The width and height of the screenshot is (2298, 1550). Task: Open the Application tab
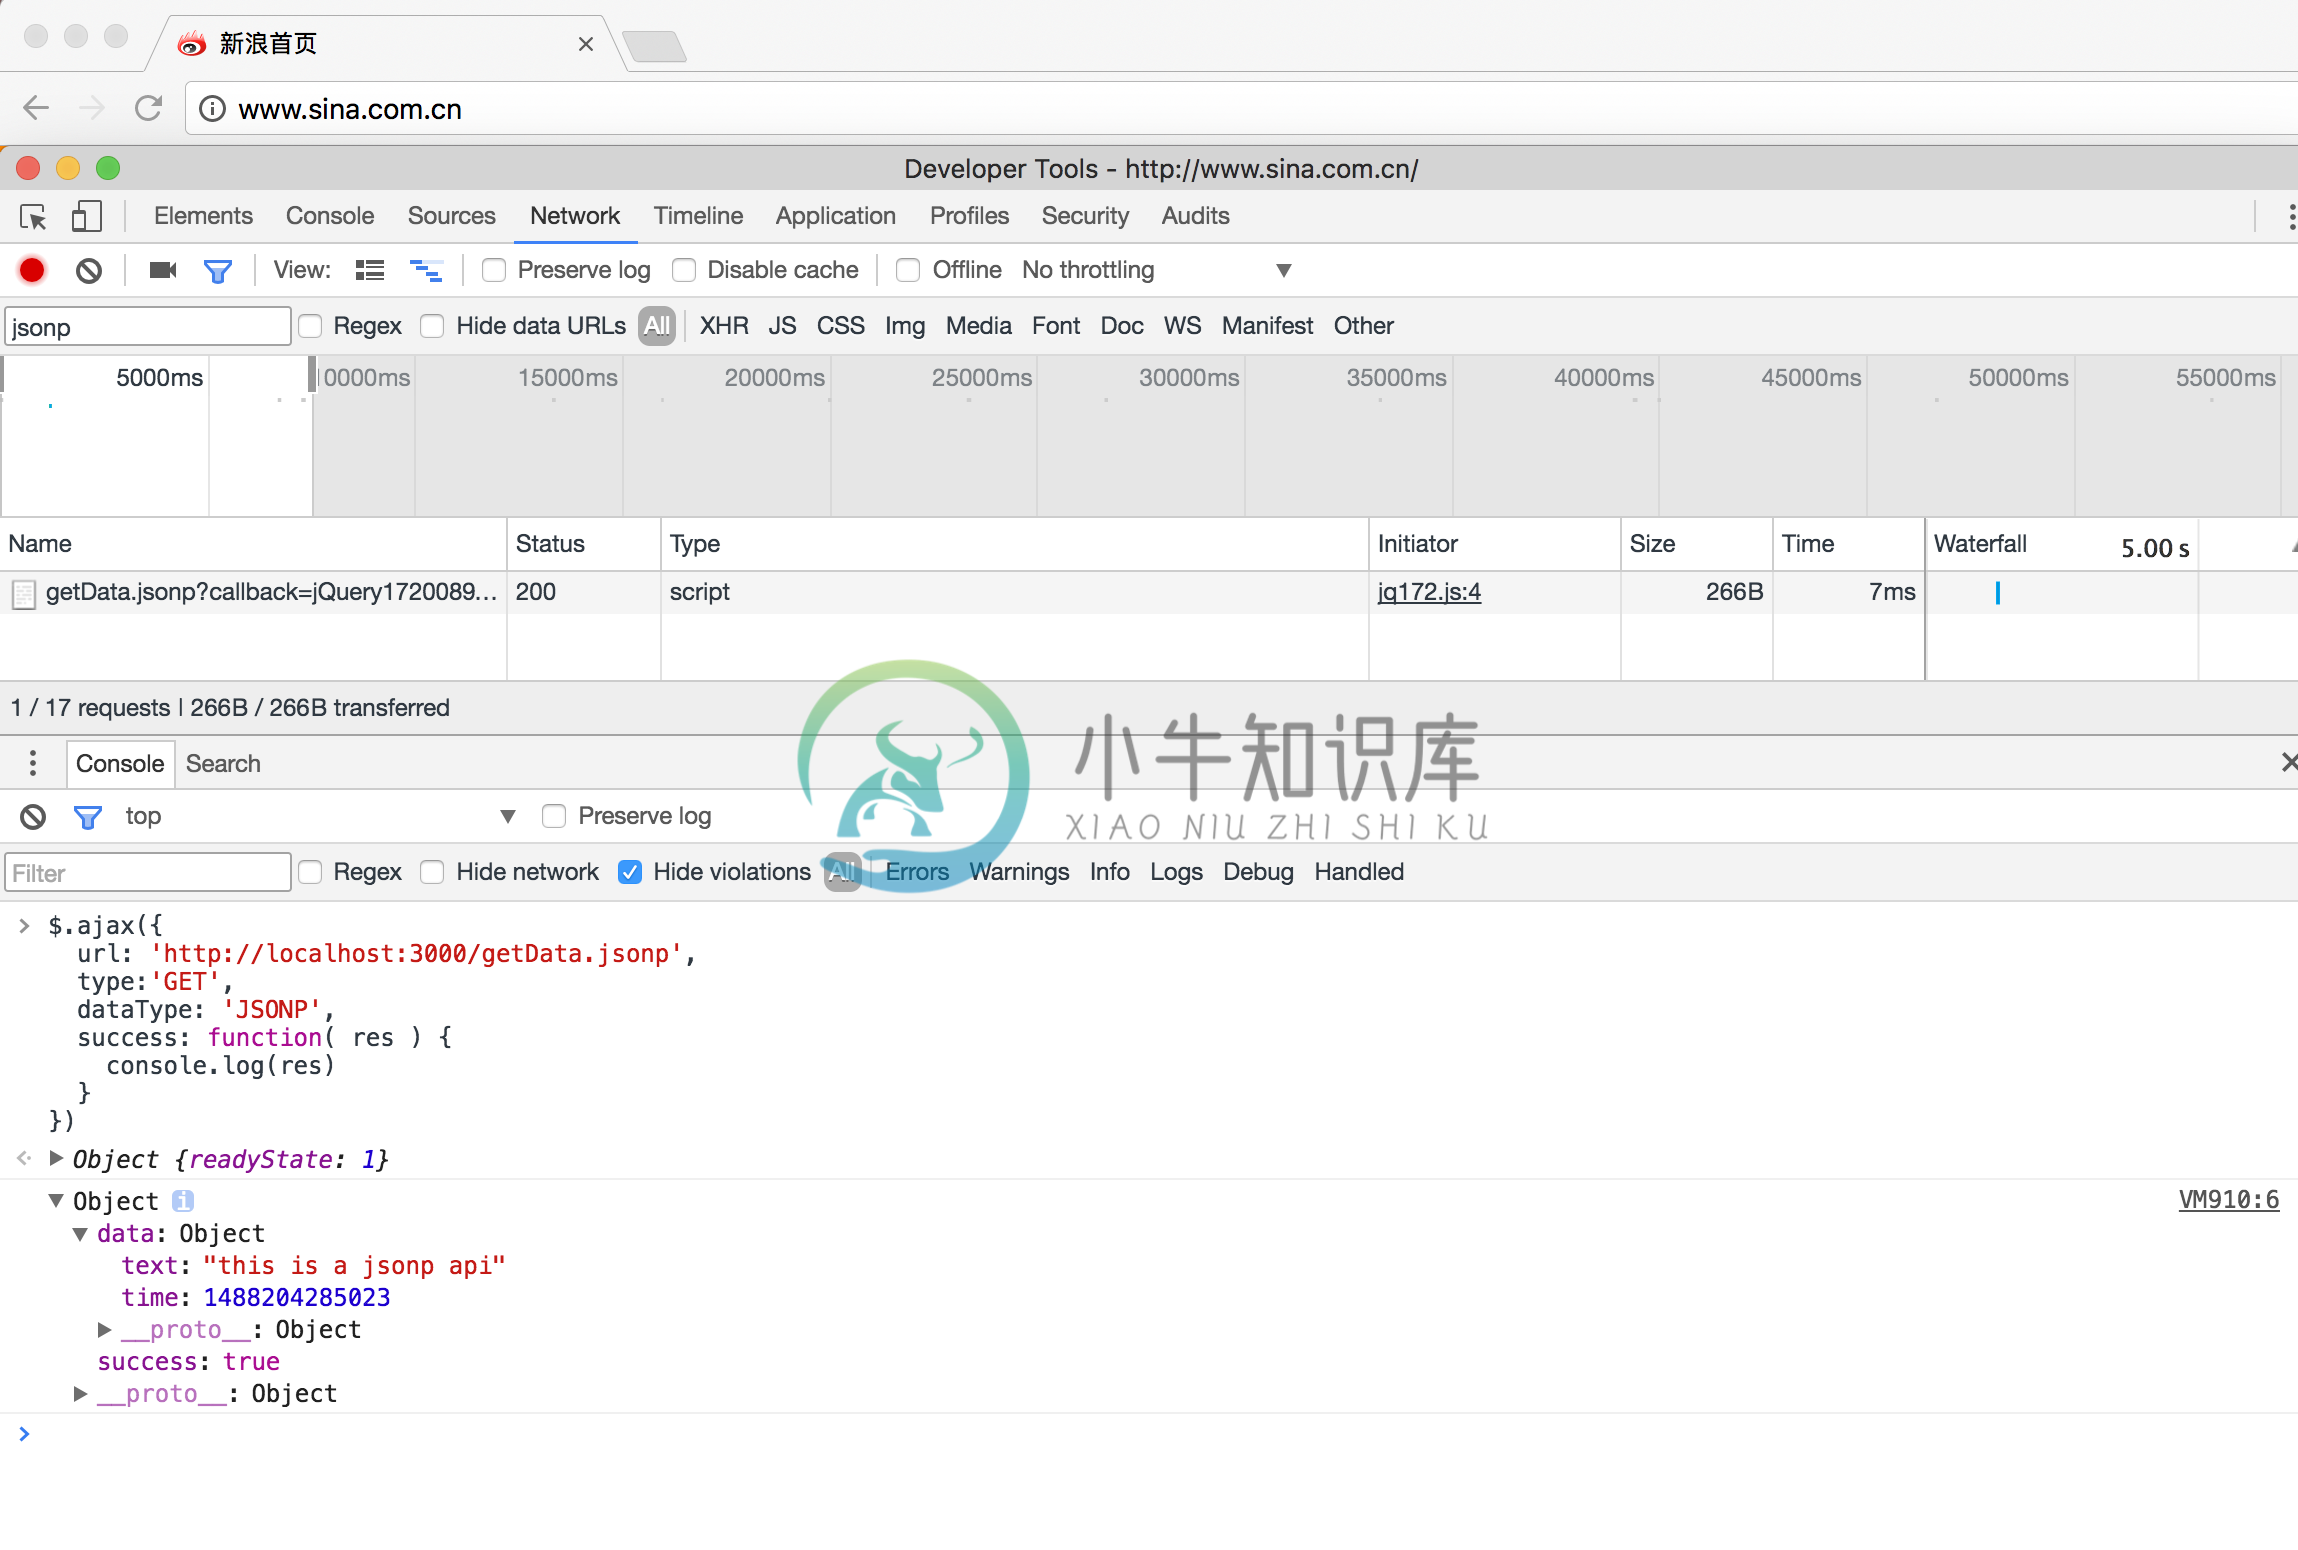click(x=836, y=216)
